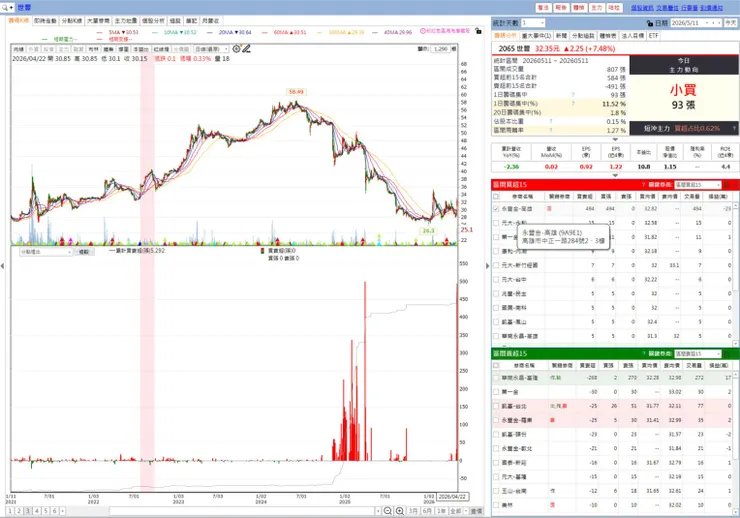This screenshot has height=518, width=740.
Task: Open sub-chart indicator dropdown below chart
Action: click(45, 252)
